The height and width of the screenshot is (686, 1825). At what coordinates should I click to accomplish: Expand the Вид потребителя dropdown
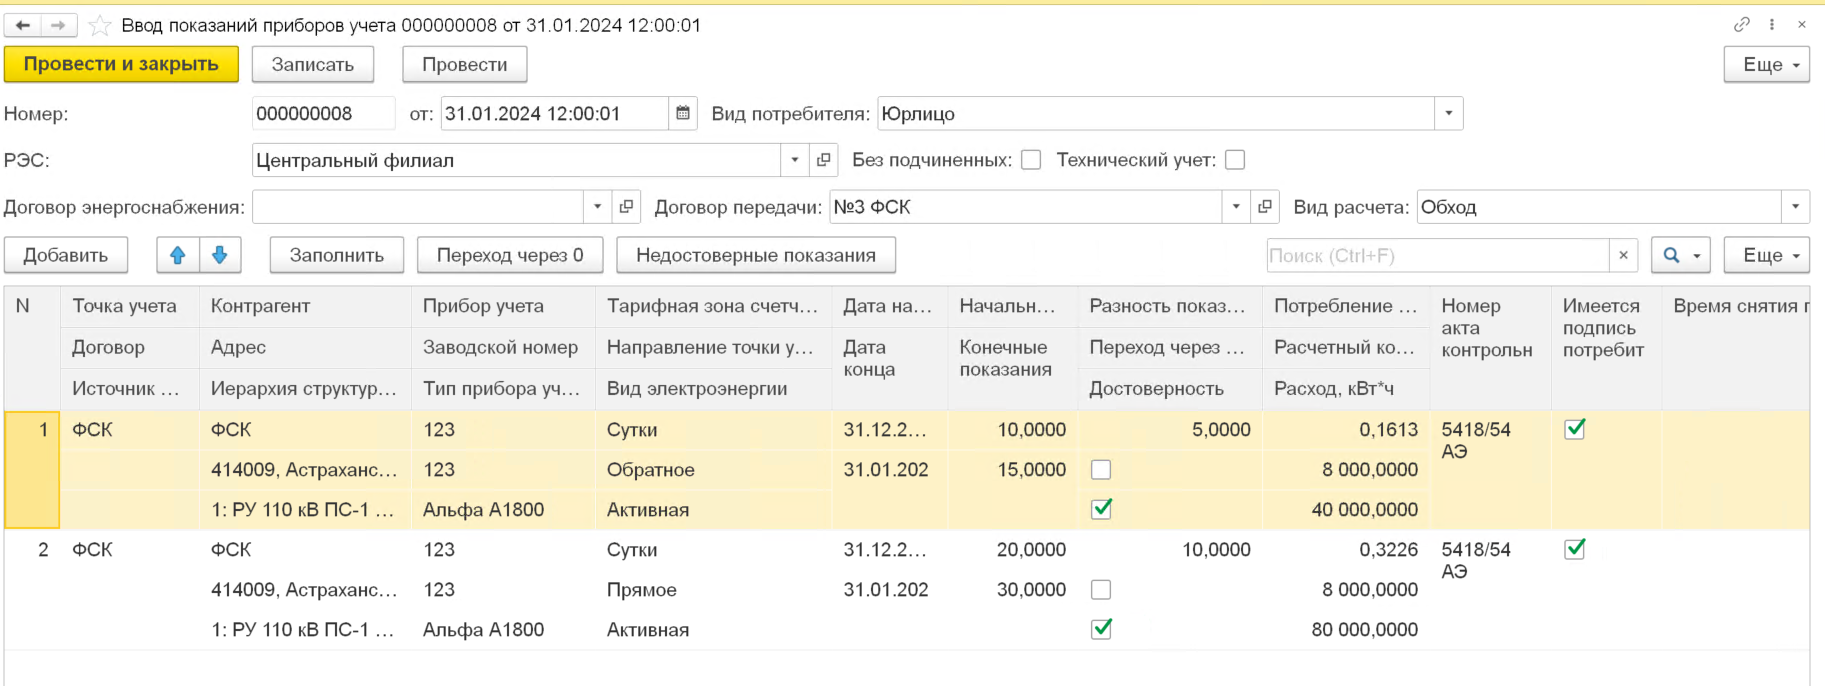point(1449,114)
